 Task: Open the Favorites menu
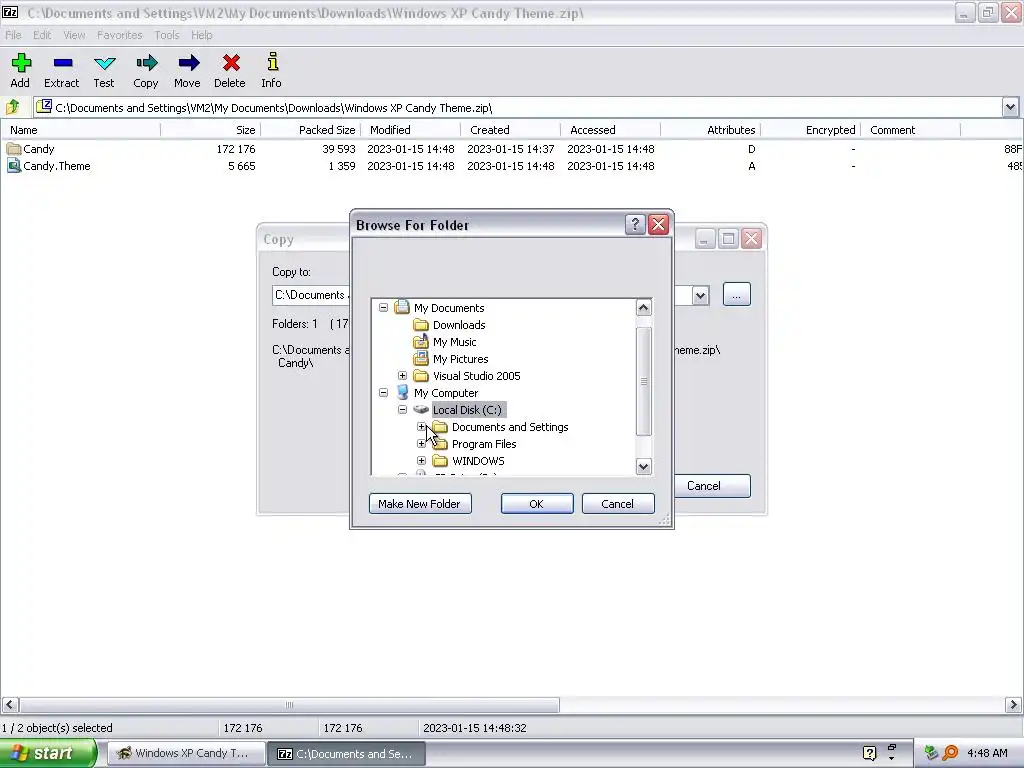pyautogui.click(x=120, y=35)
